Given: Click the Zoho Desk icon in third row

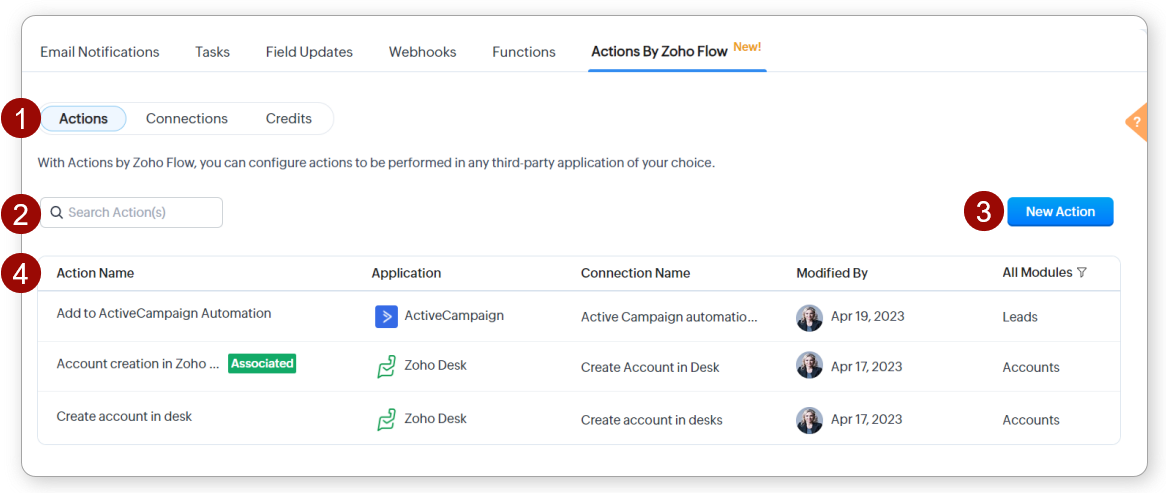Looking at the screenshot, I should click(x=386, y=420).
